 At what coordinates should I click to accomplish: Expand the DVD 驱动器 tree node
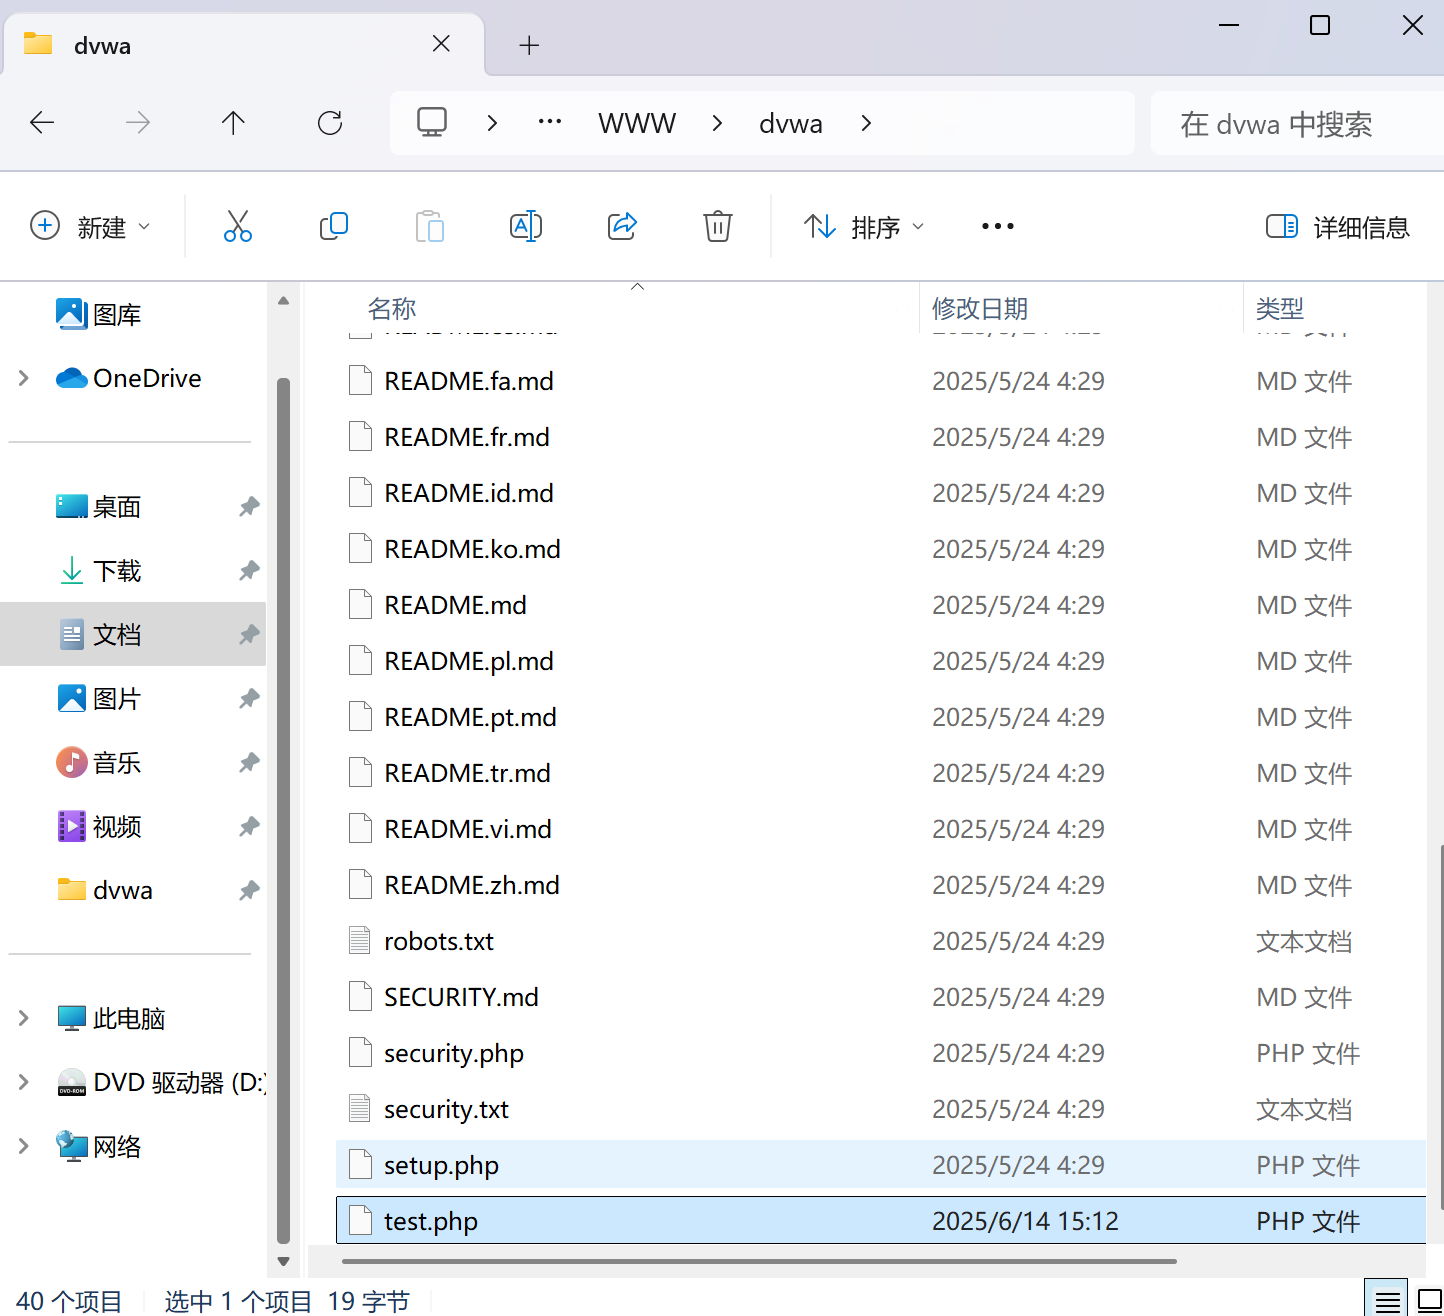[24, 1082]
